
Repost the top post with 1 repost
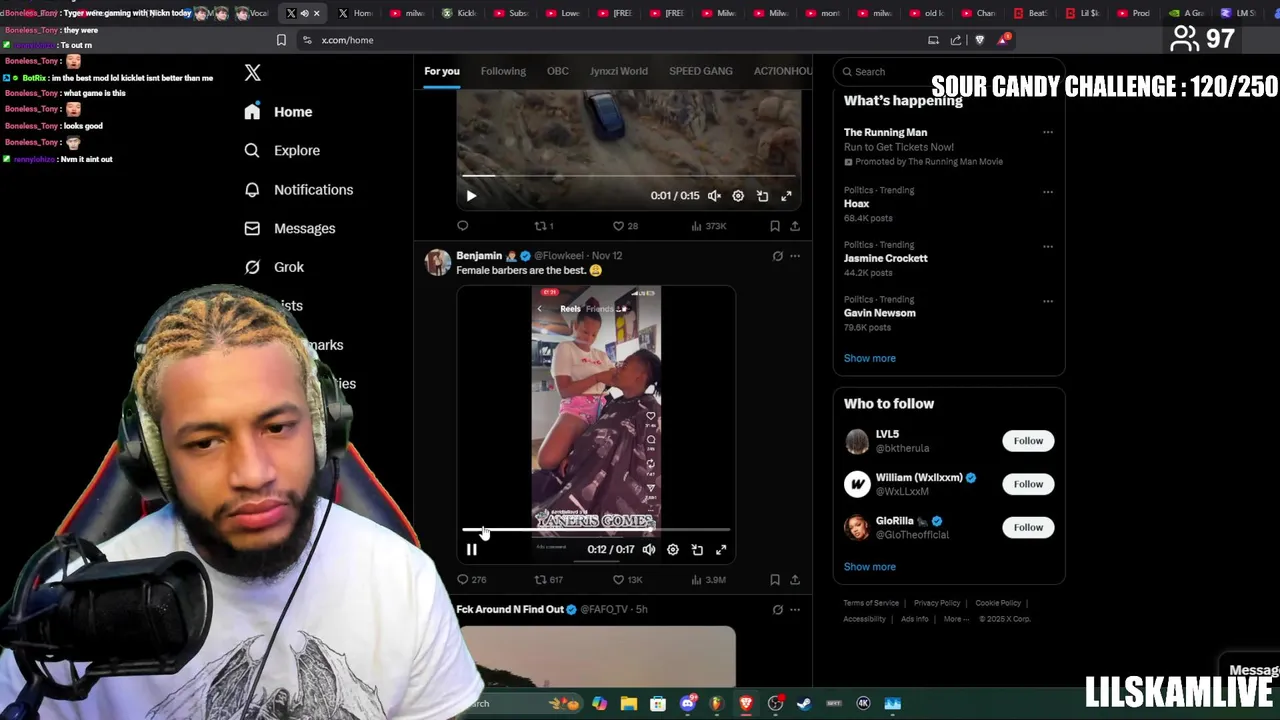[544, 226]
